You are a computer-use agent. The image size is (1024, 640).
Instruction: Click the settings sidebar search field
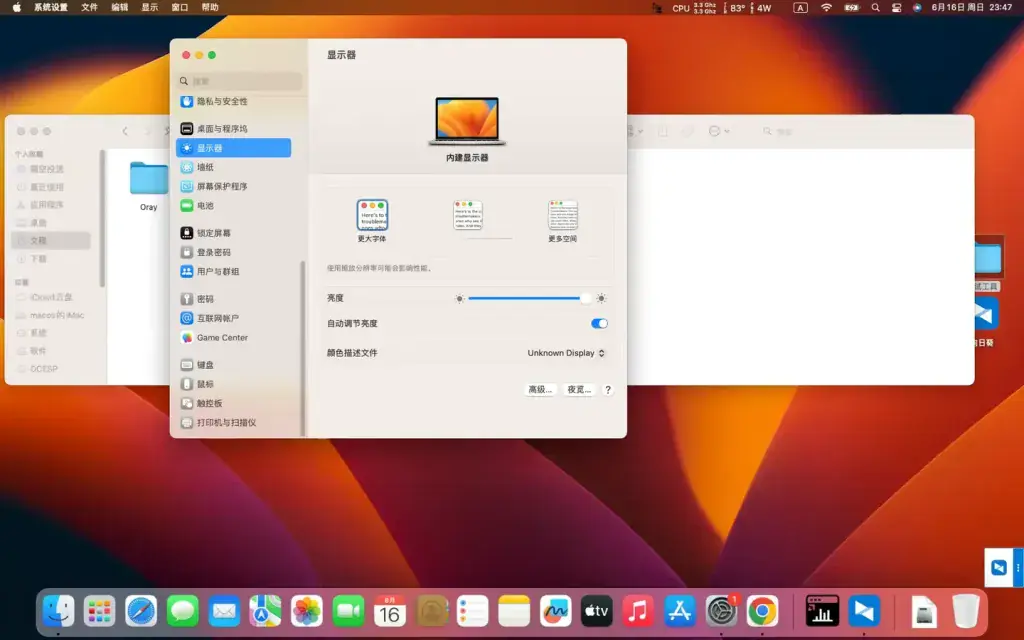[240, 81]
